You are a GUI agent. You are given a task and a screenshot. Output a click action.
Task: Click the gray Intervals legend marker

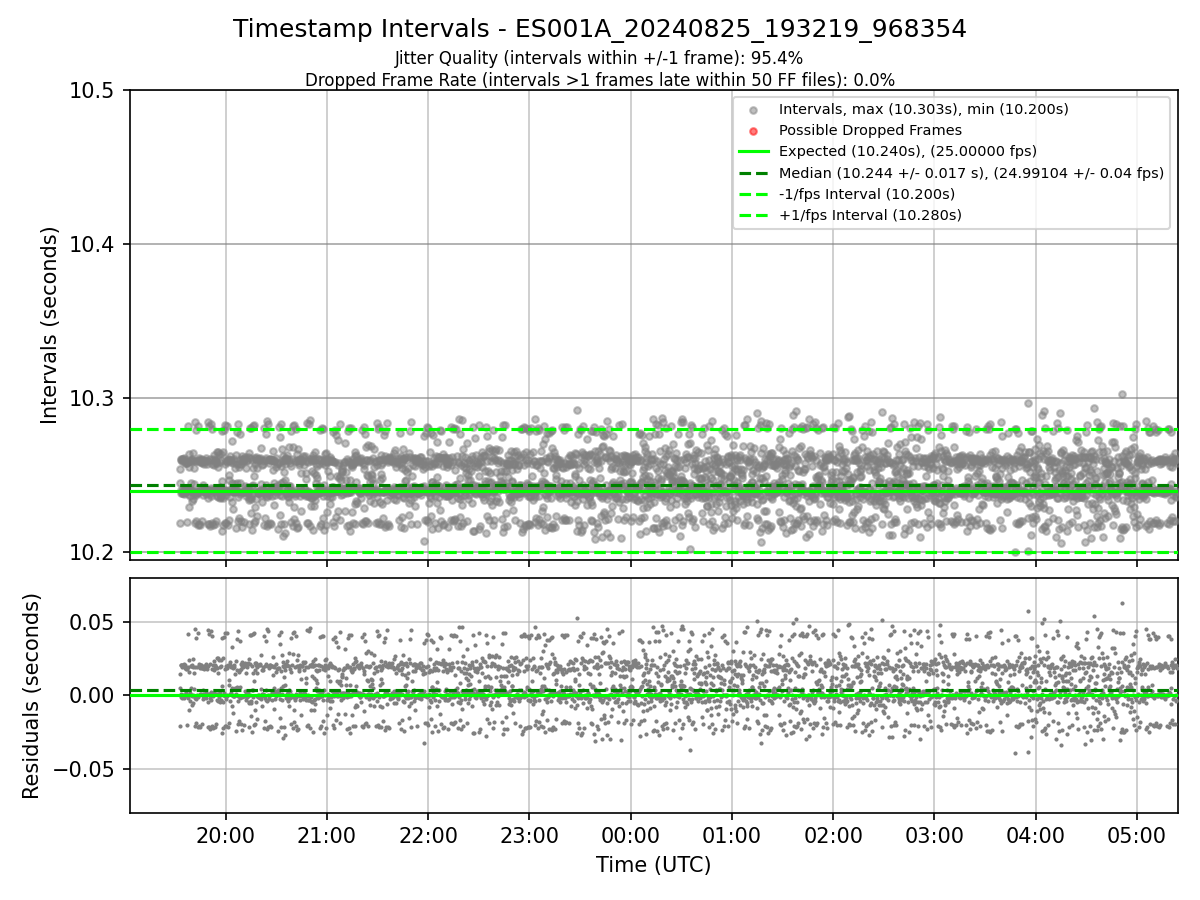coord(754,110)
